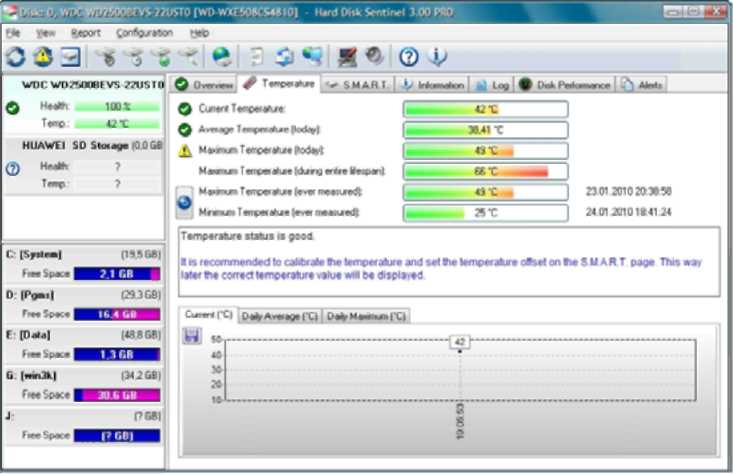Click the two networked monitors toolbar icon
This screenshot has width=733, height=475.
(x=312, y=57)
